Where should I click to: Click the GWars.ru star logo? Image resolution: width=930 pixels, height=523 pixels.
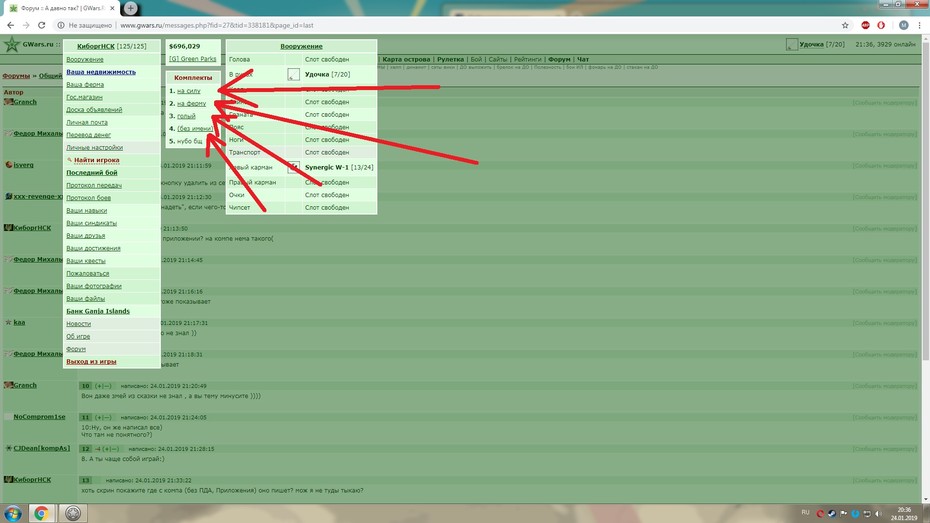coord(11,44)
